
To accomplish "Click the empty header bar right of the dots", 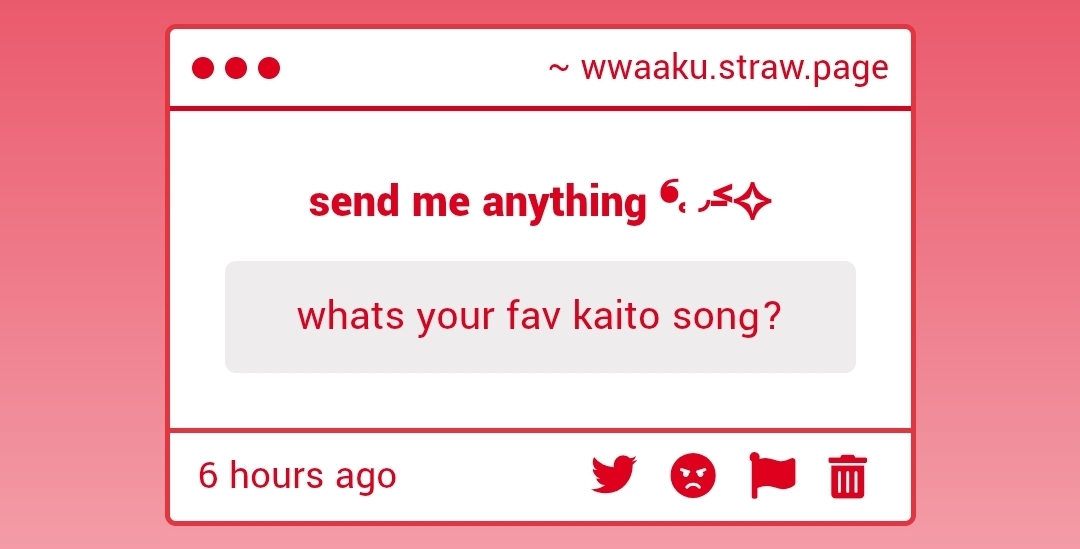I will pyautogui.click(x=410, y=68).
